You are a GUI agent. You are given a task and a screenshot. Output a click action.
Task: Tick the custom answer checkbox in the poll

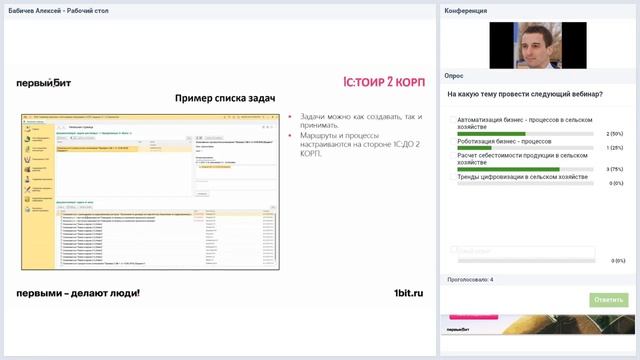(453, 250)
